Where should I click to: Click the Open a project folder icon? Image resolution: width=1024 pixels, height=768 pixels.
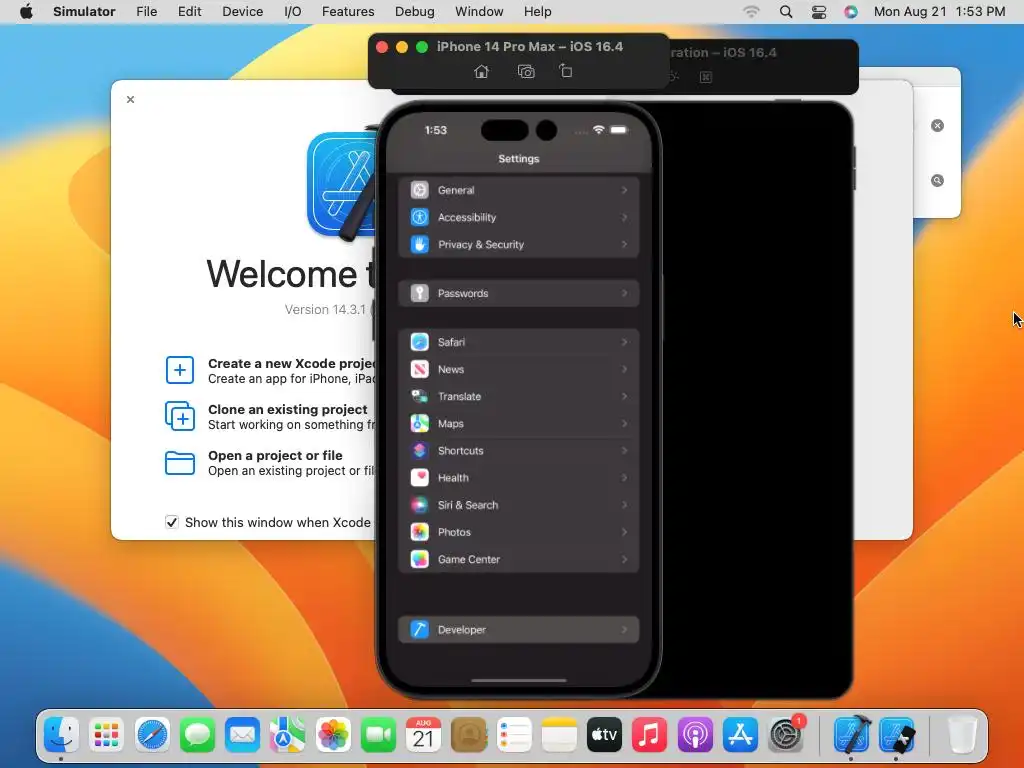180,463
